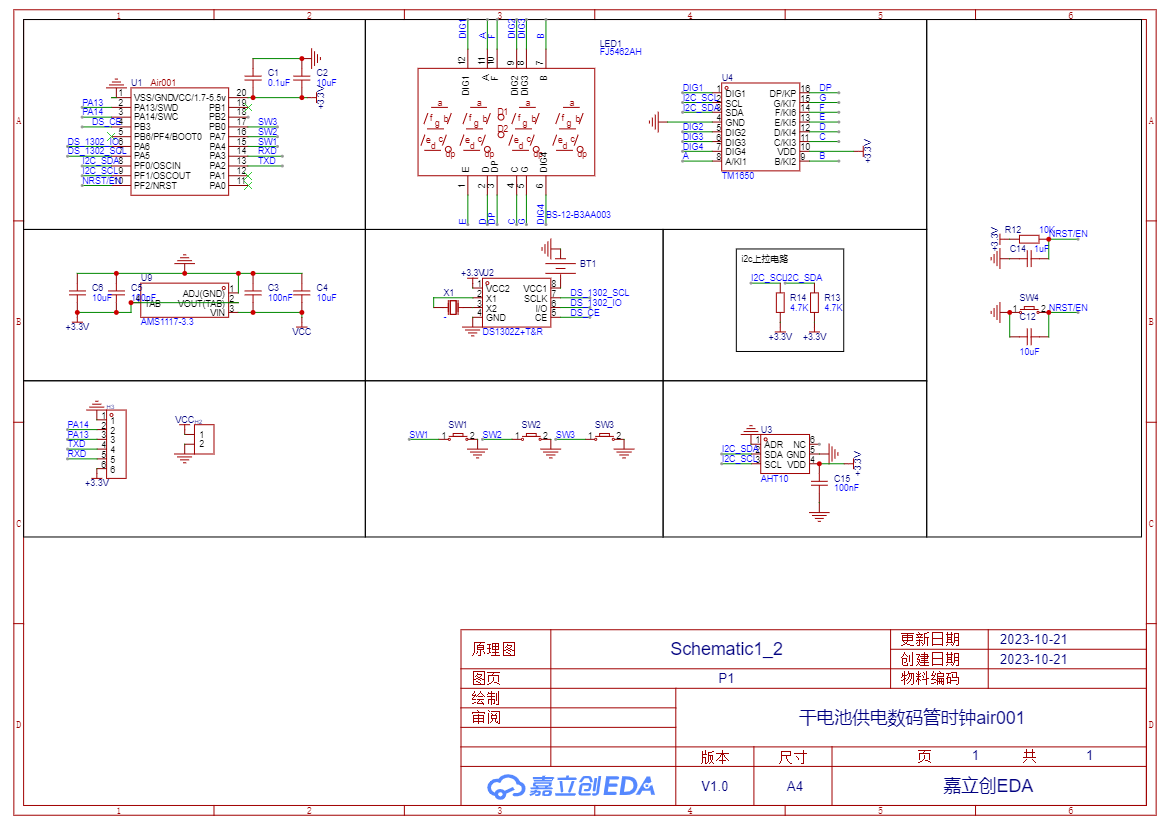Viewport: 1170px width, 825px height.
Task: Click the NRST/EN net label beside R12
Action: pyautogui.click(x=1069, y=233)
